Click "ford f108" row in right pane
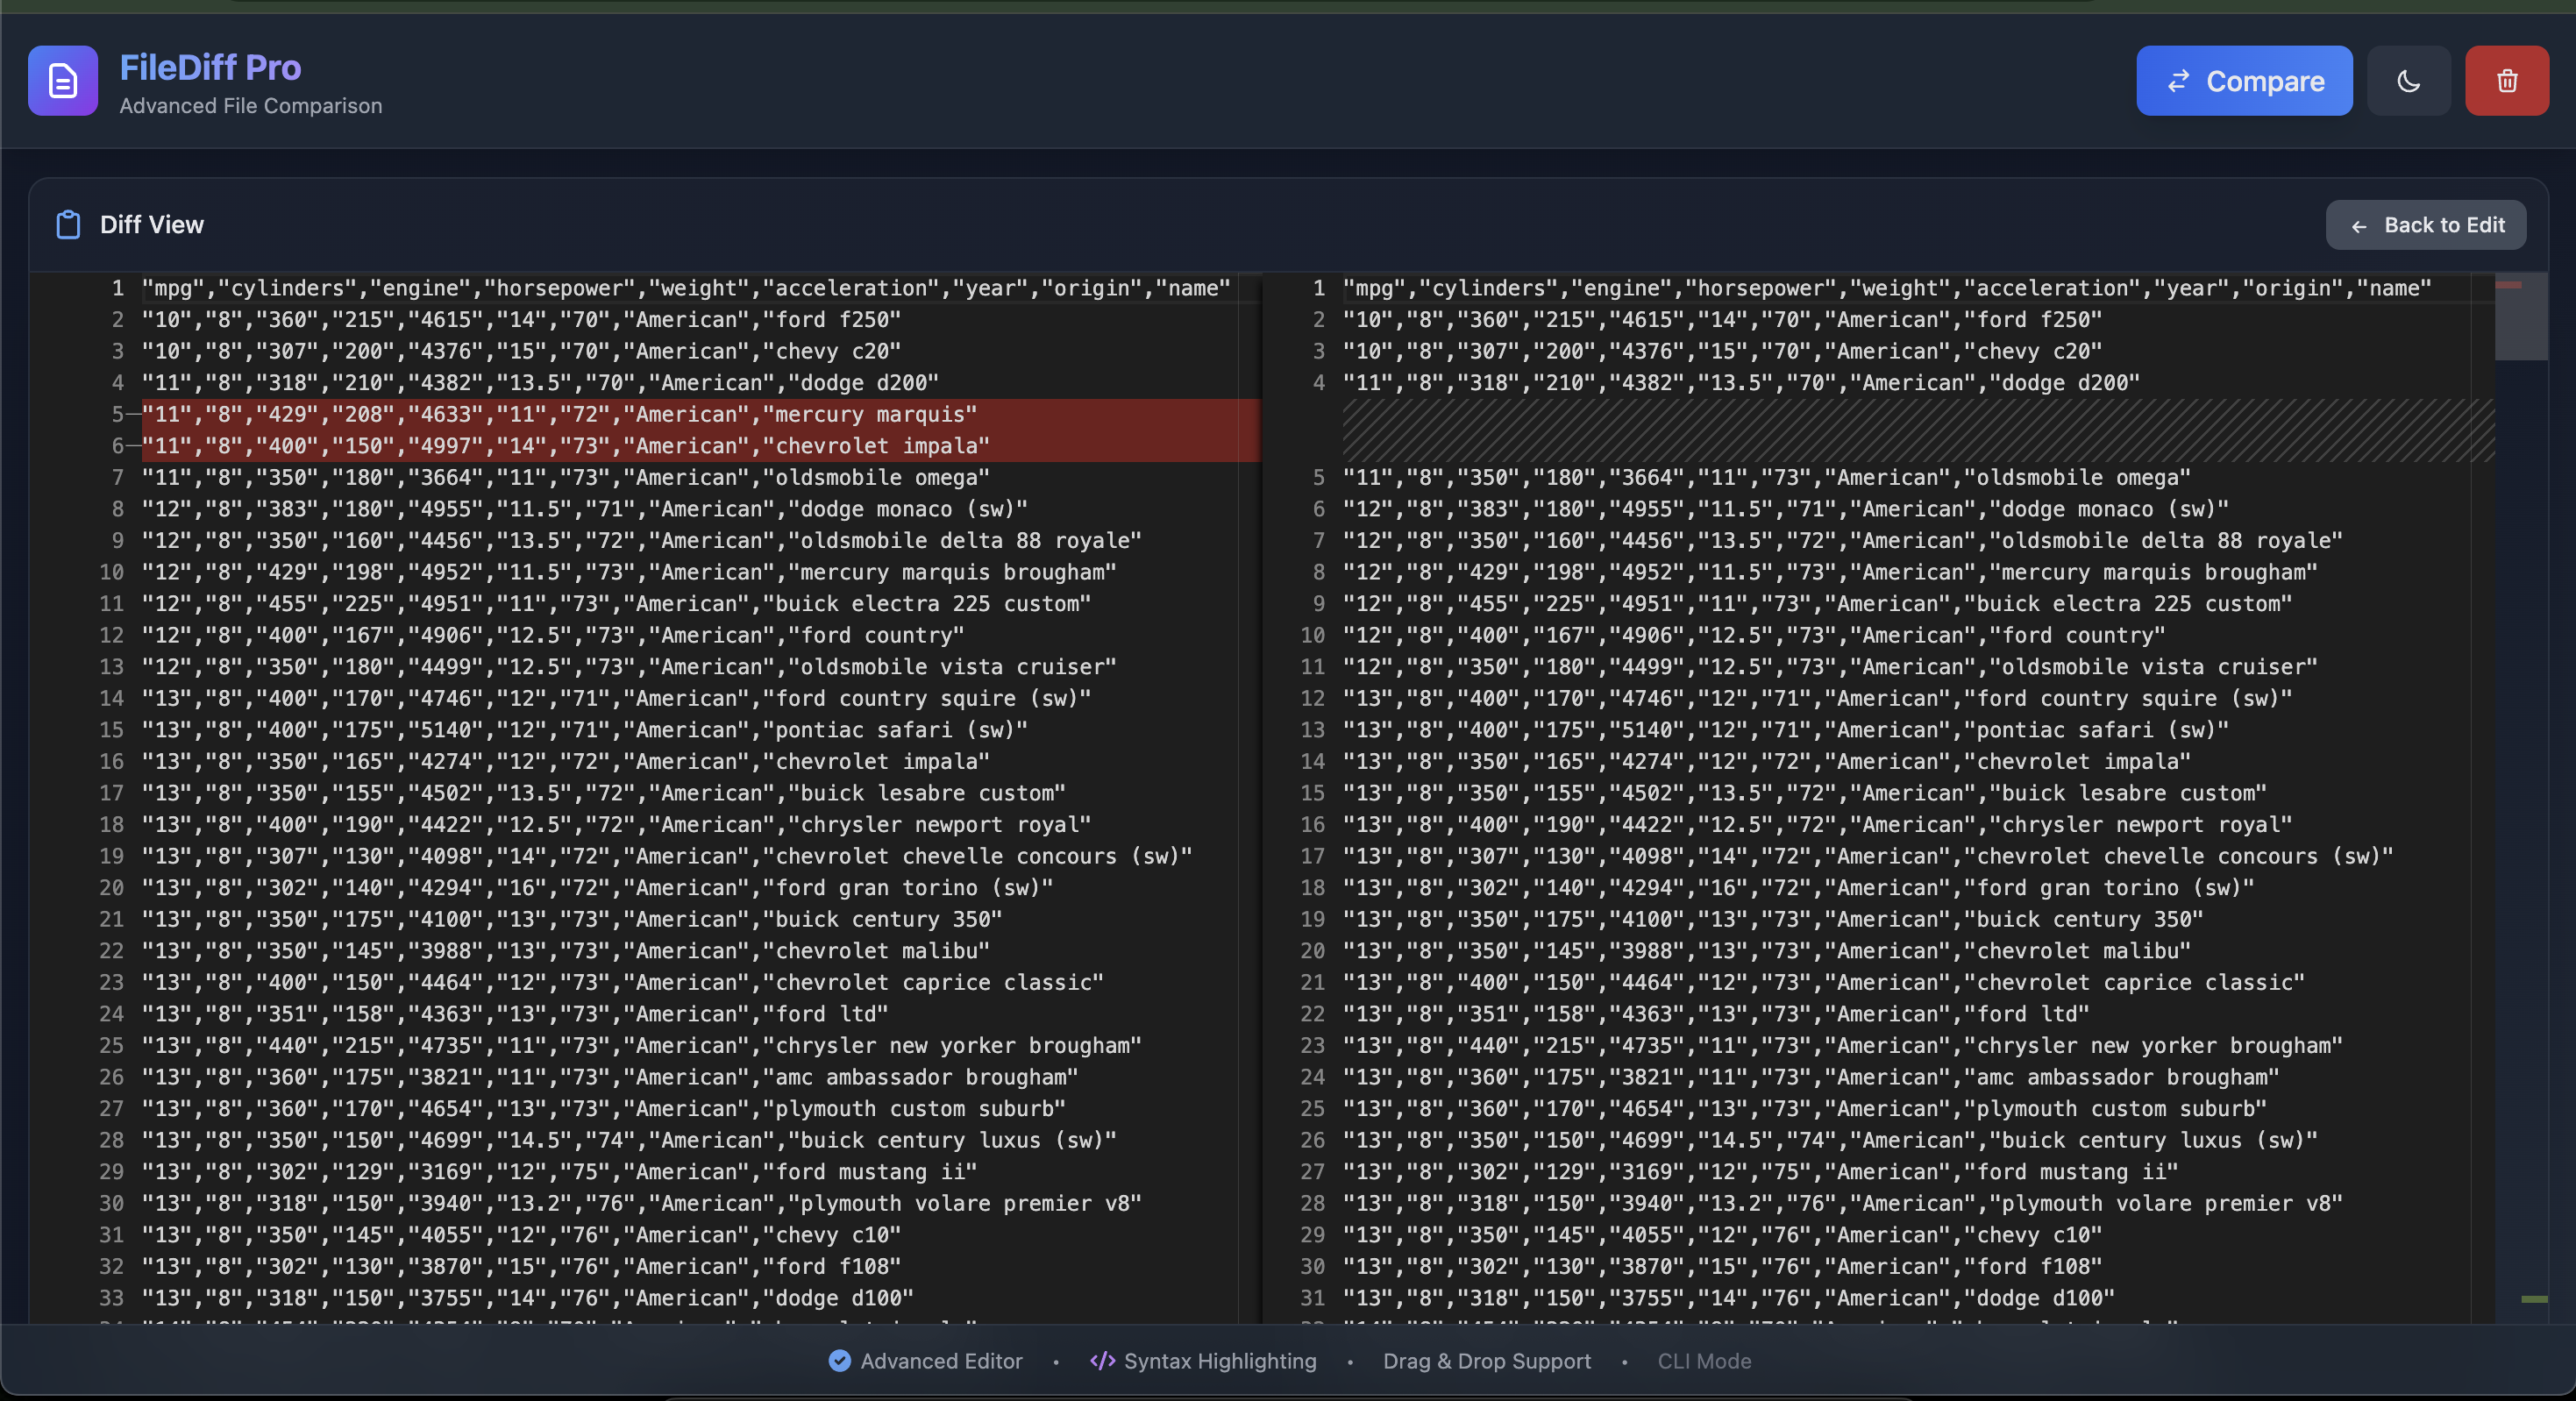The height and width of the screenshot is (1401, 2576). point(1722,1267)
